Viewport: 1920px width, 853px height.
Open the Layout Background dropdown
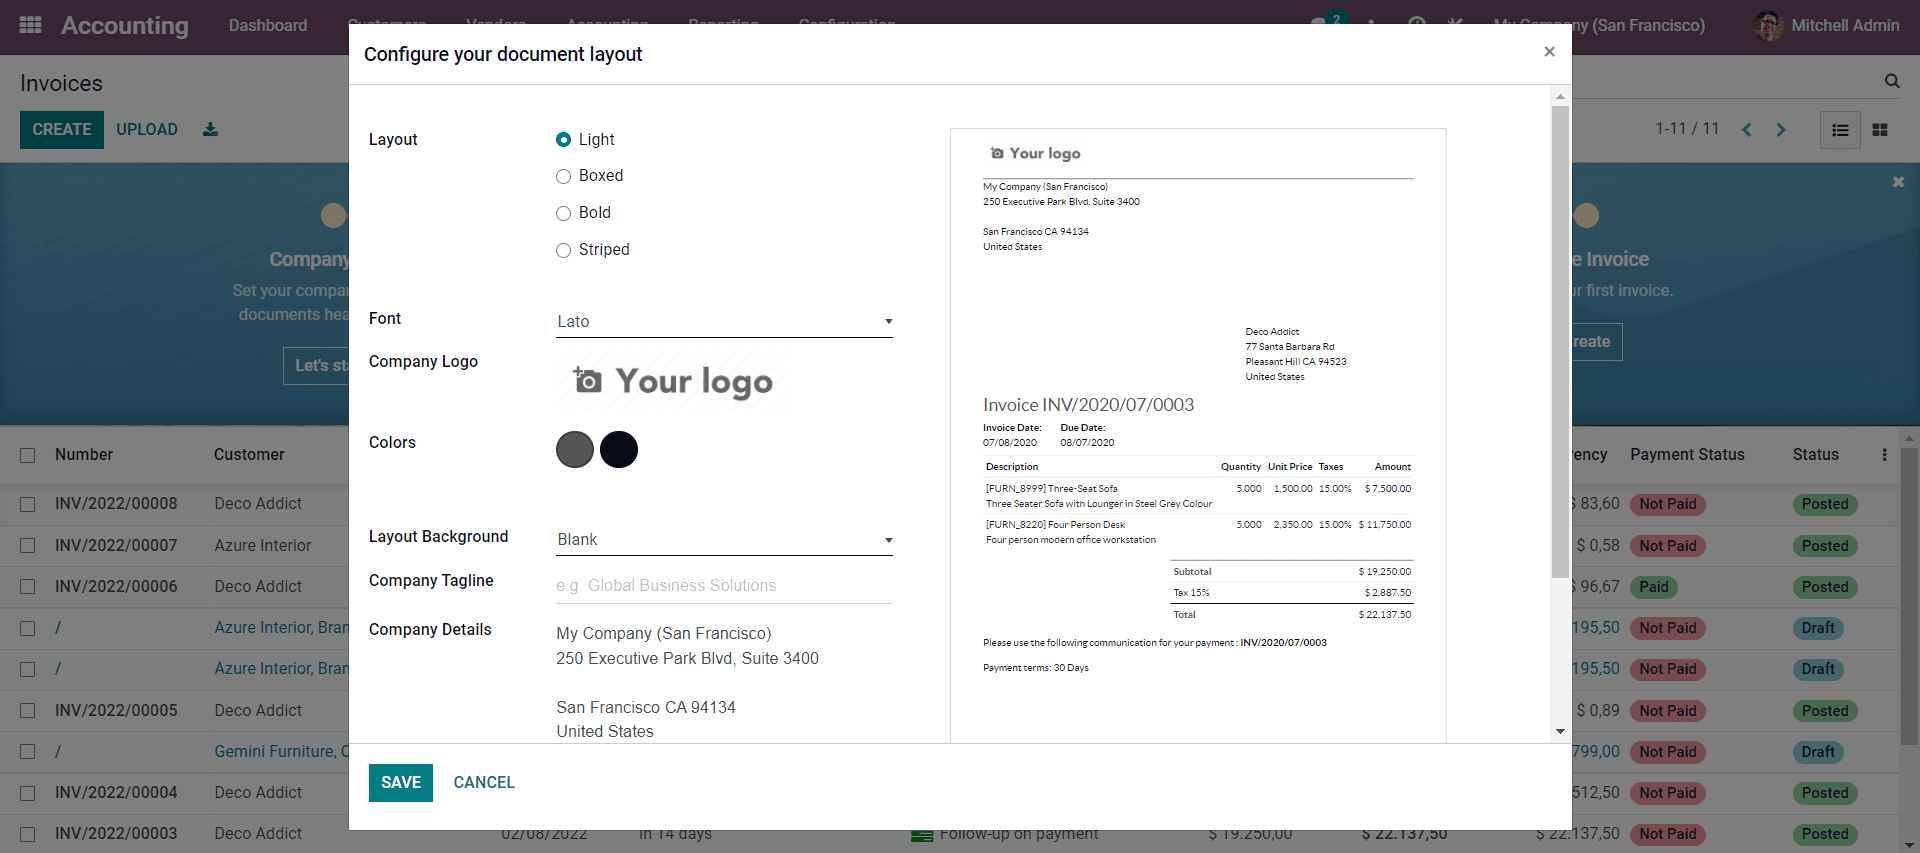coord(724,539)
